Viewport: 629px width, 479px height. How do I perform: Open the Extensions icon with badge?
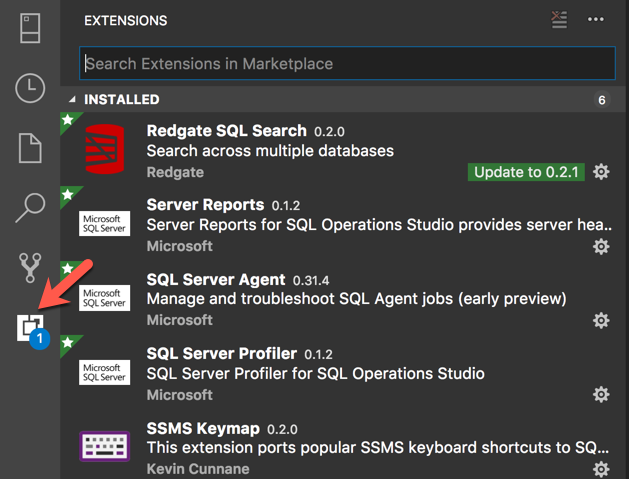tap(32, 331)
